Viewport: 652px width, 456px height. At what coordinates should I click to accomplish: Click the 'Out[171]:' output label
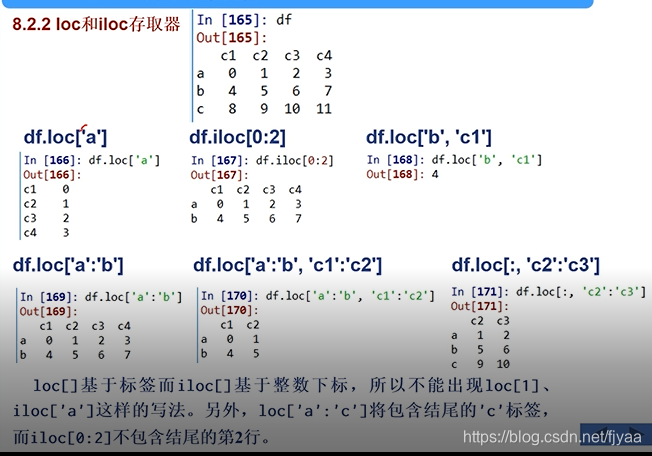tap(479, 306)
